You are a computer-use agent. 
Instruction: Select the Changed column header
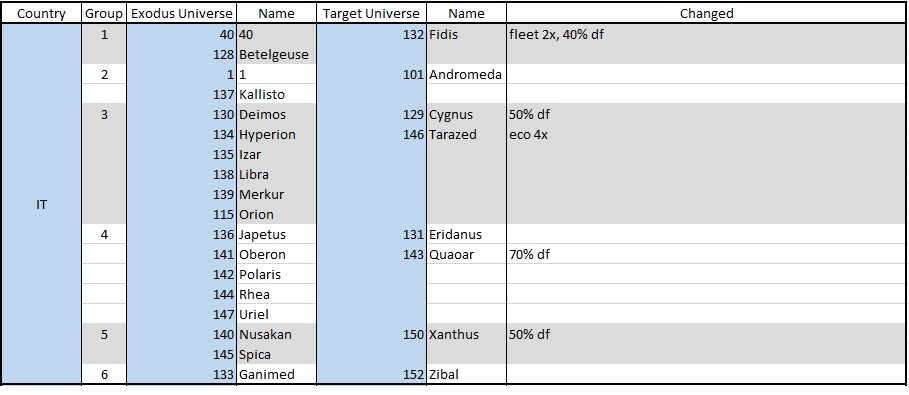click(706, 13)
